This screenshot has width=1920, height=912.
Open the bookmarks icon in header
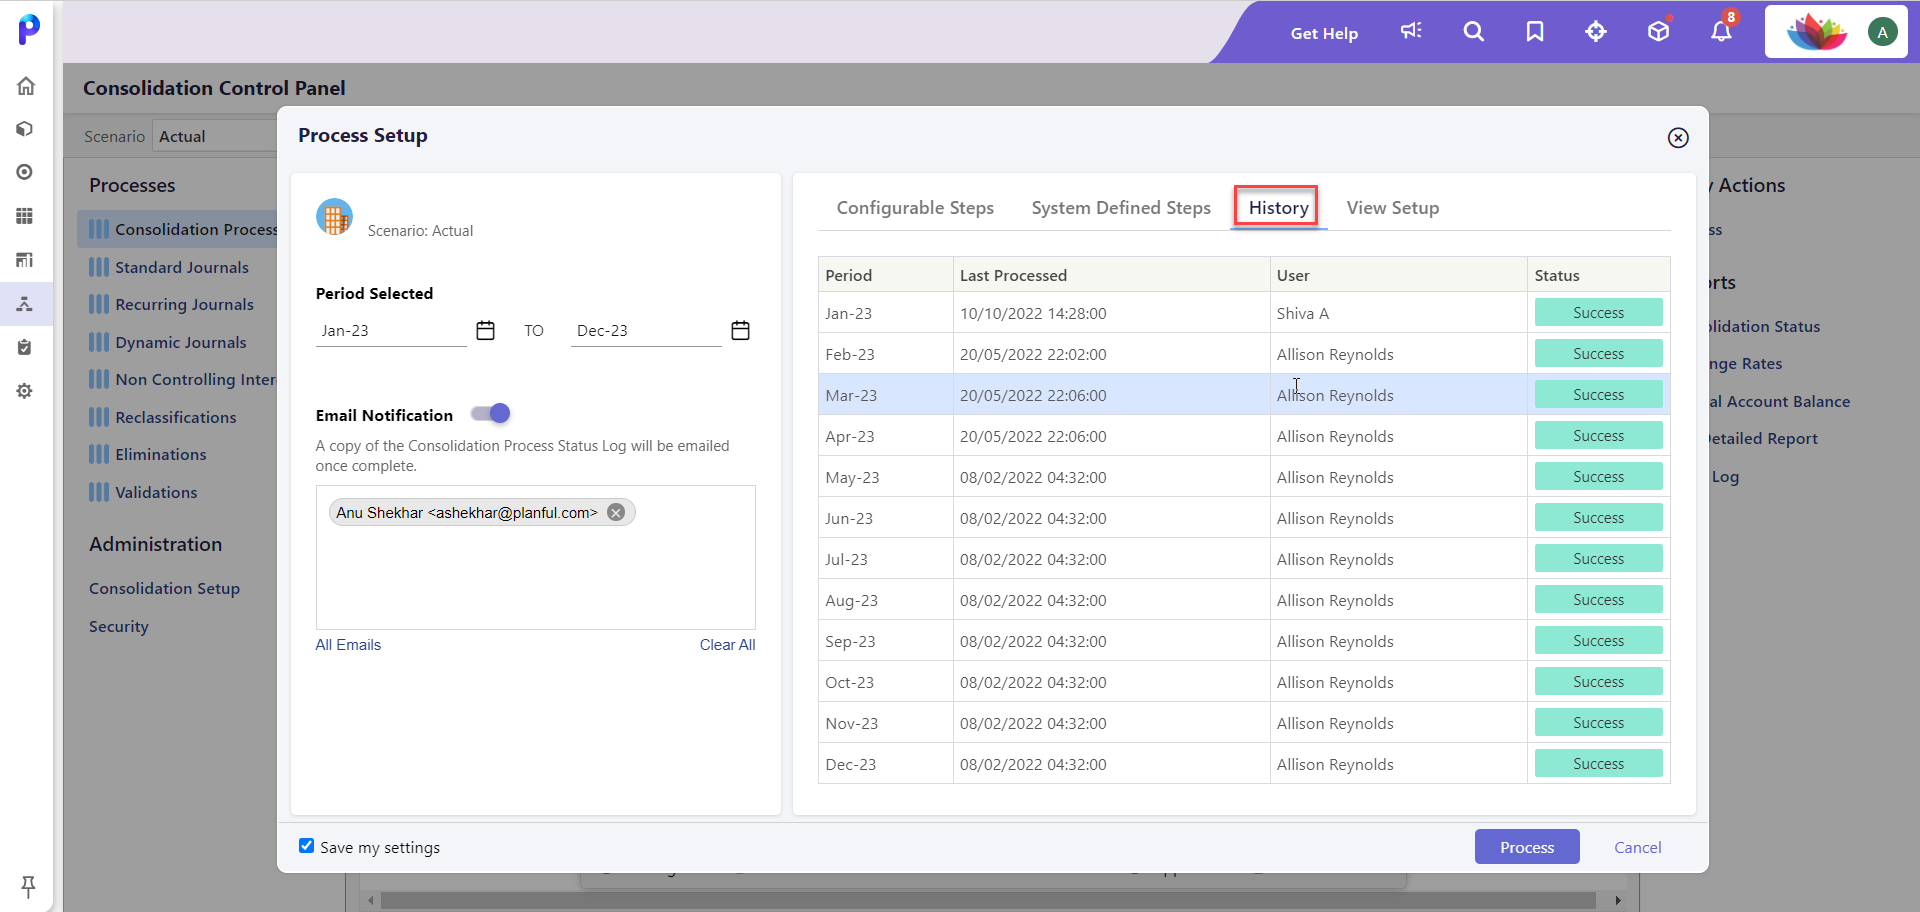pyautogui.click(x=1535, y=31)
